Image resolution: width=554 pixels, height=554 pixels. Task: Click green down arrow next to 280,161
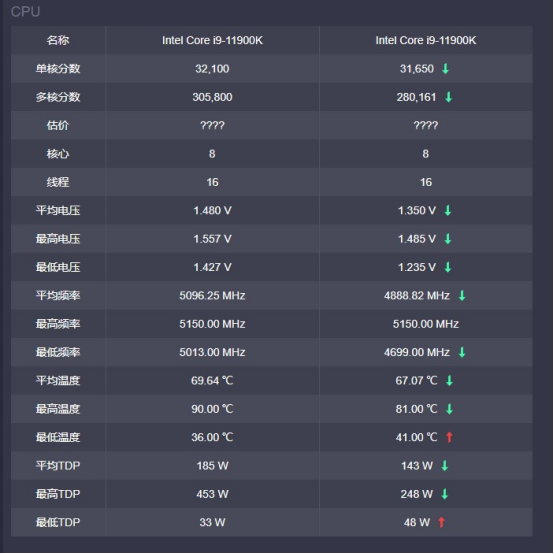[448, 97]
